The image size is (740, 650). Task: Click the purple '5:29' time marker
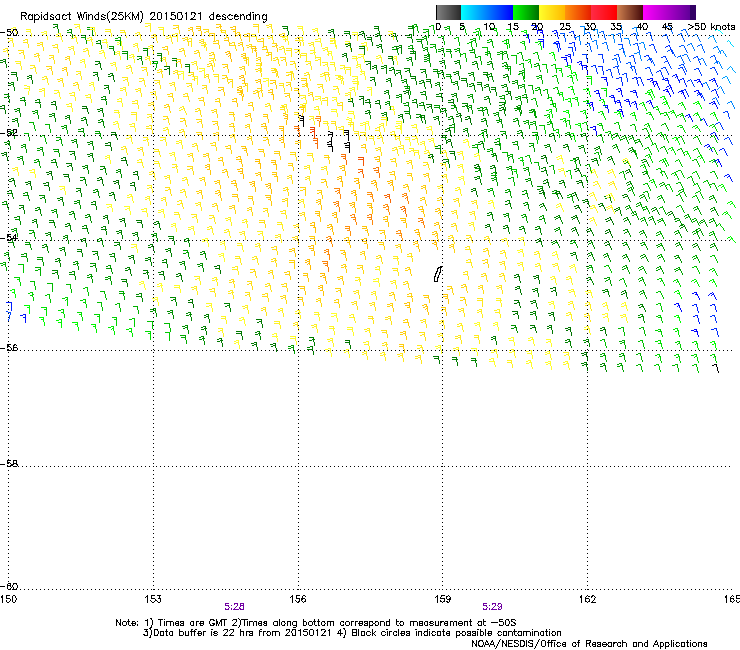click(492, 607)
